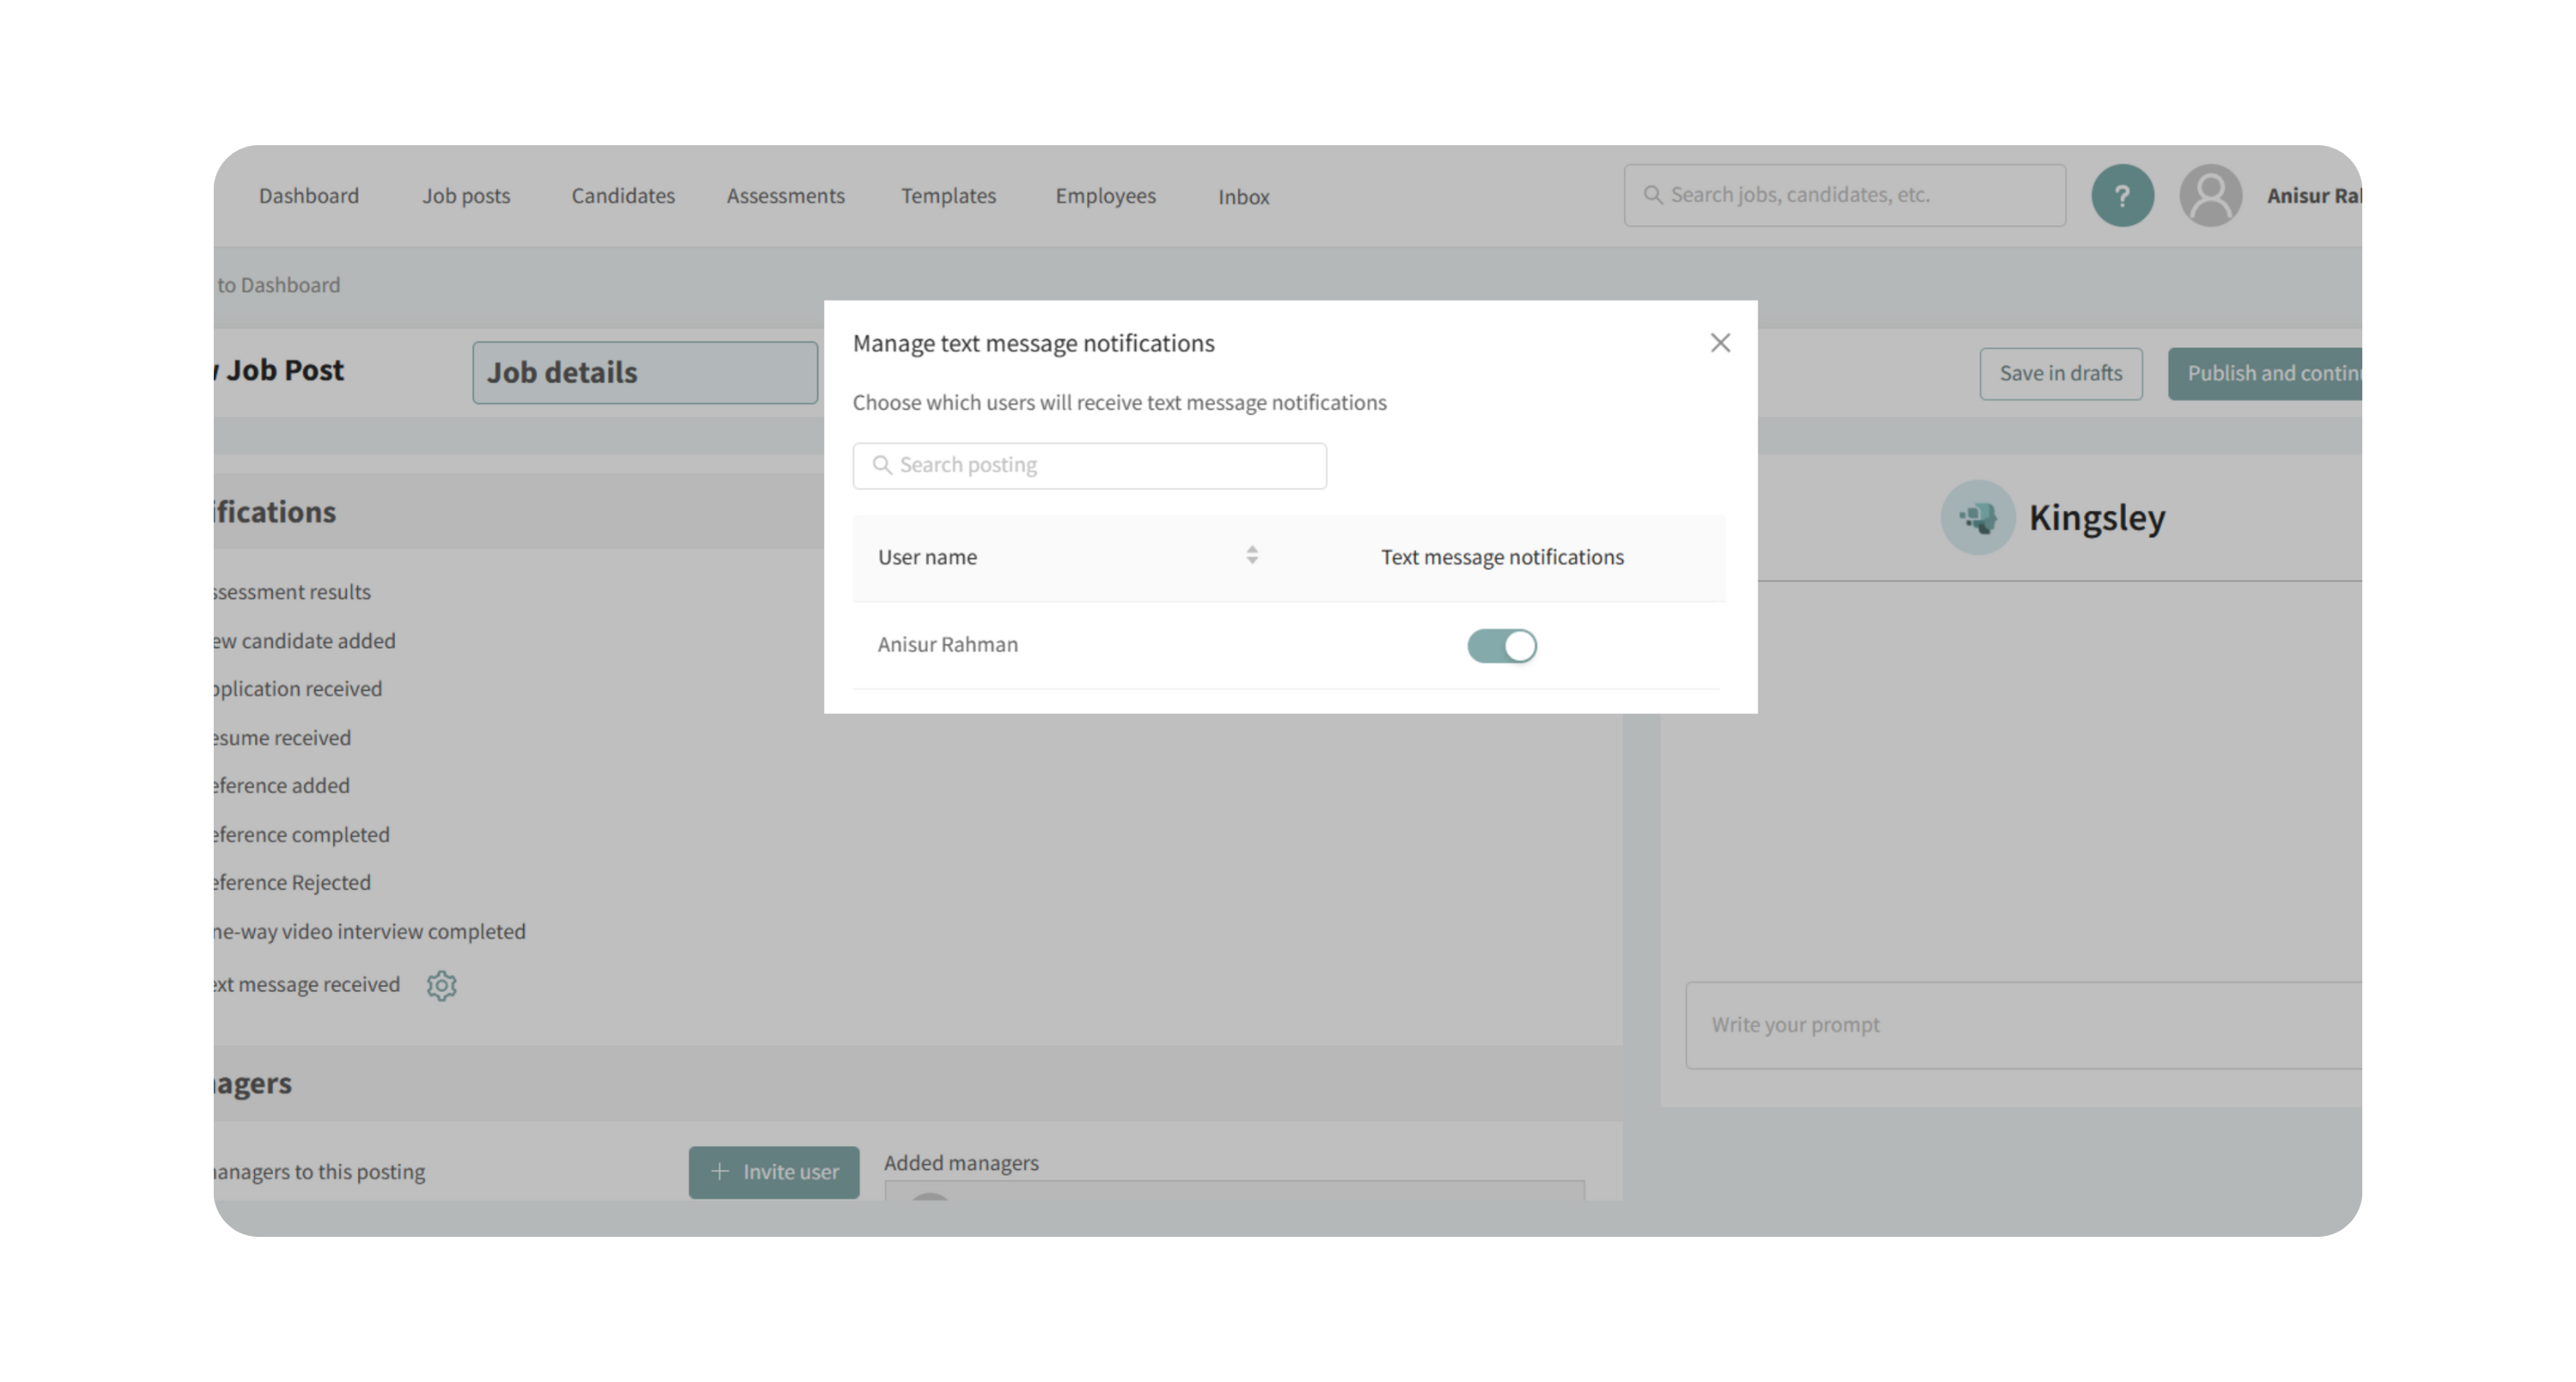2576x1382 pixels.
Task: Close the notifications dialog with X
Action: coord(1720,343)
